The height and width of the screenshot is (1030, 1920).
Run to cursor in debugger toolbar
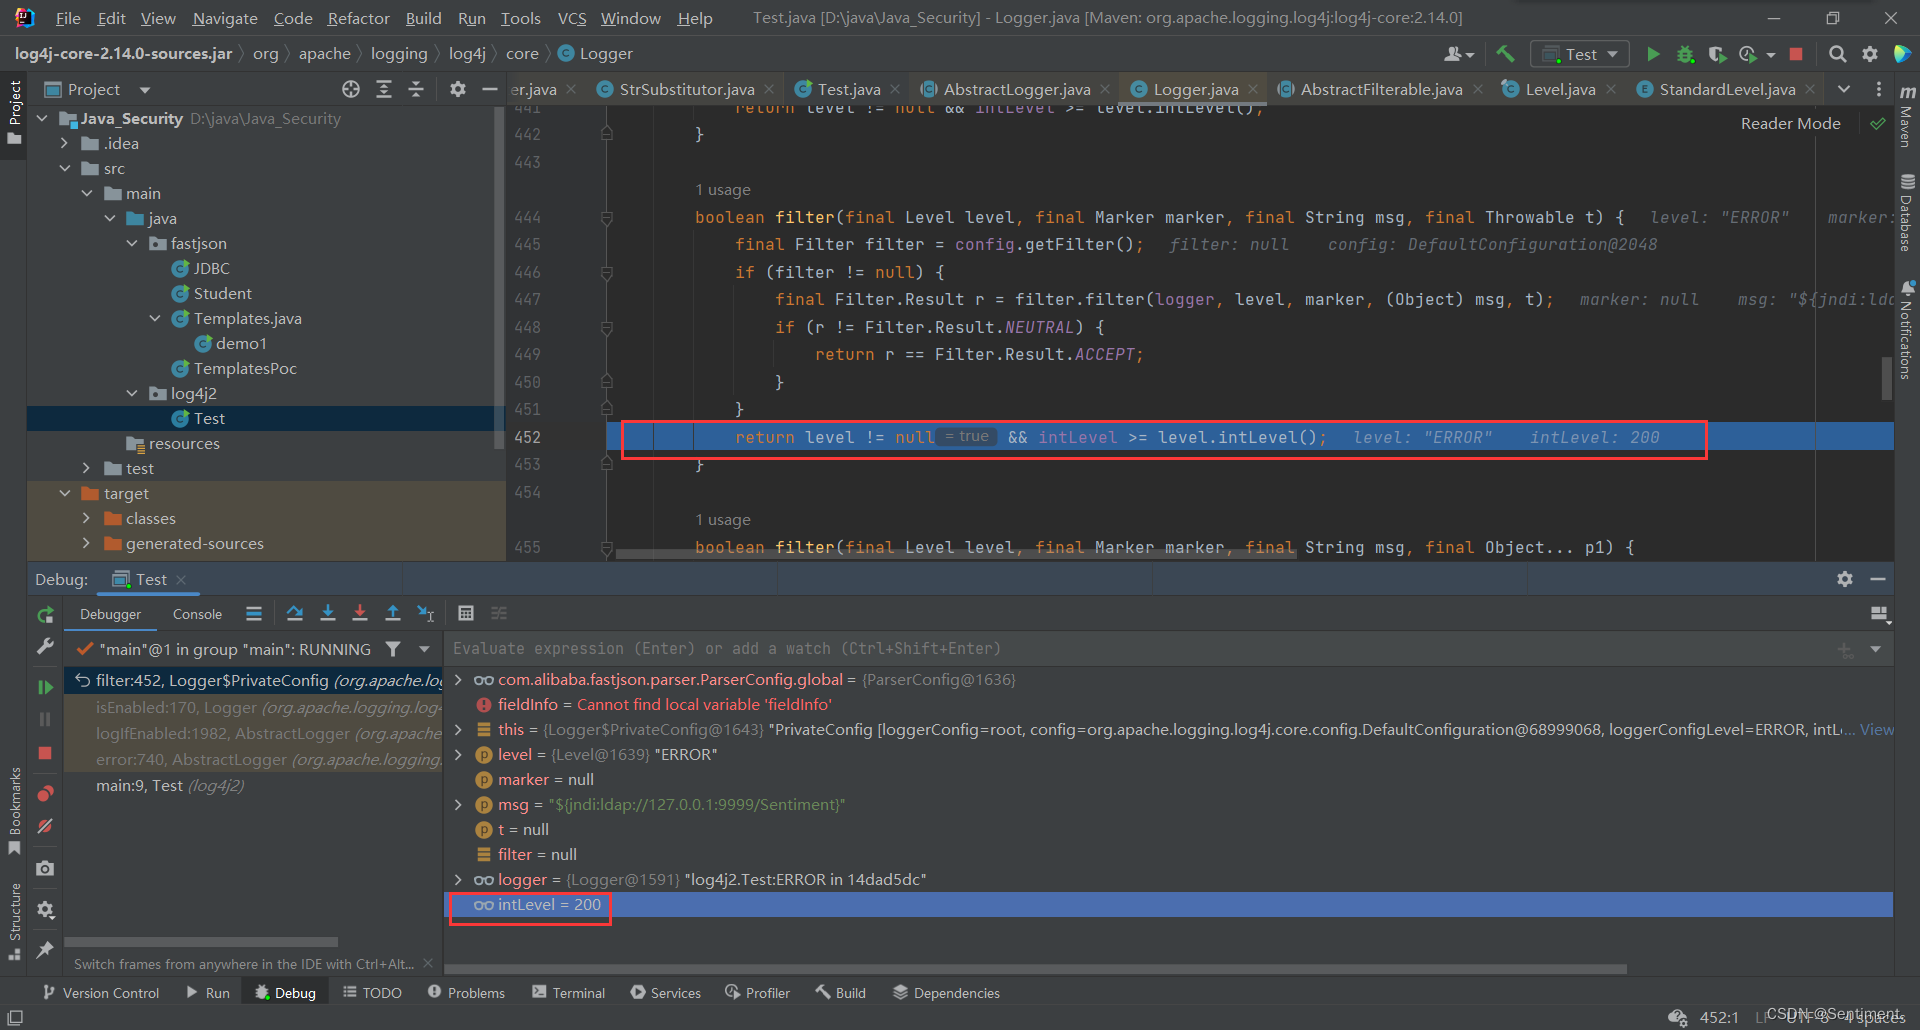click(426, 613)
